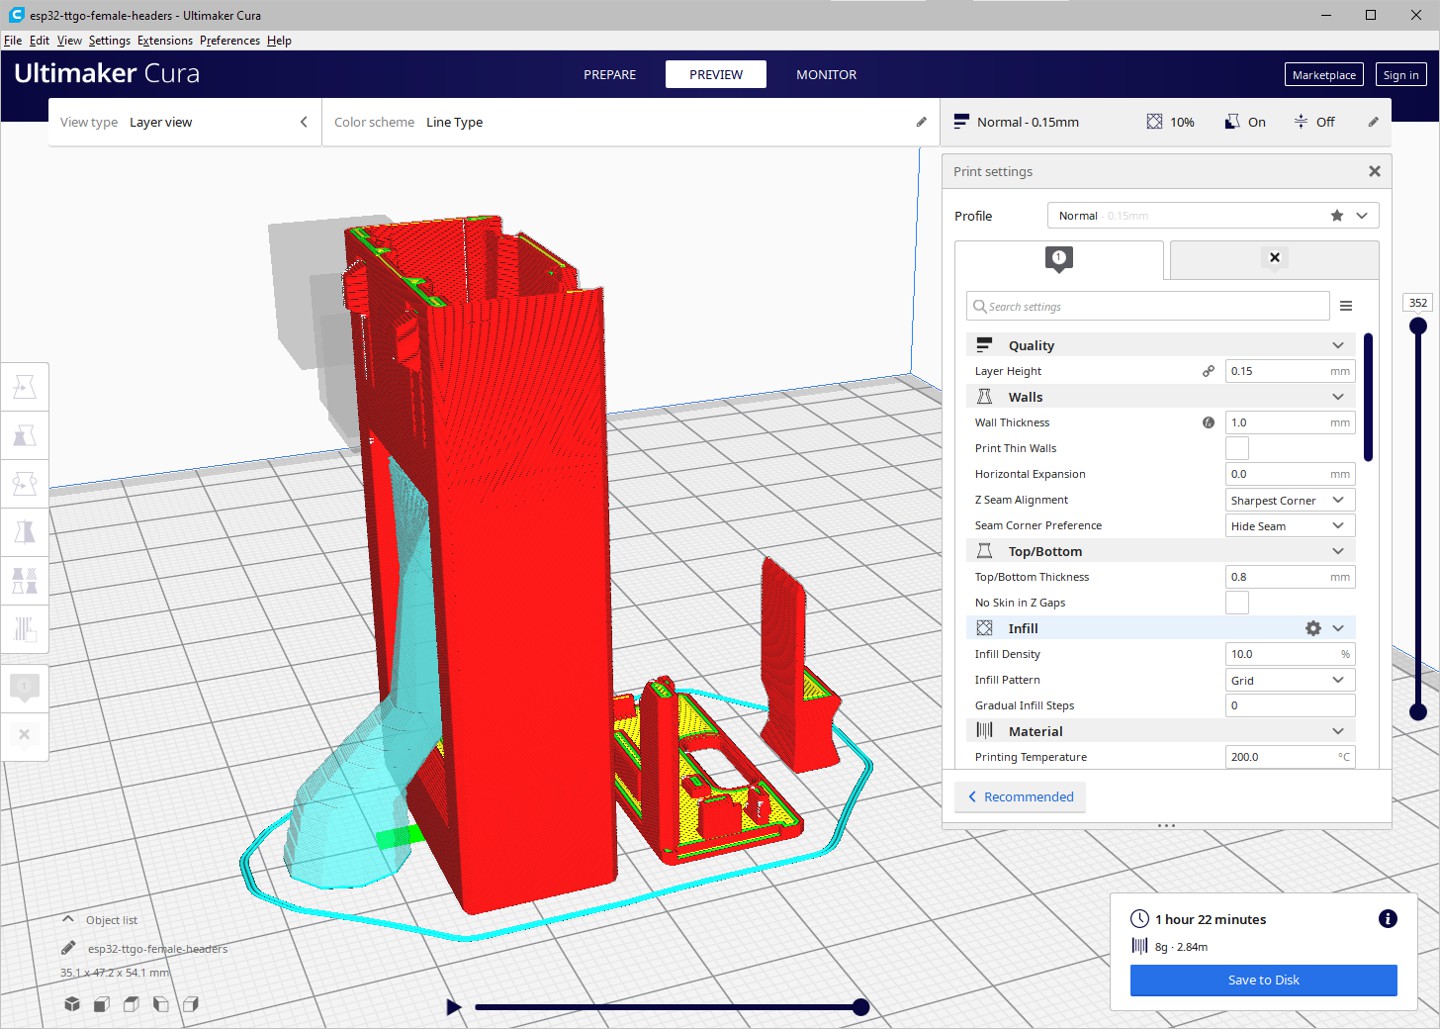Enable the Print Thin Walls checkbox

tap(1237, 448)
